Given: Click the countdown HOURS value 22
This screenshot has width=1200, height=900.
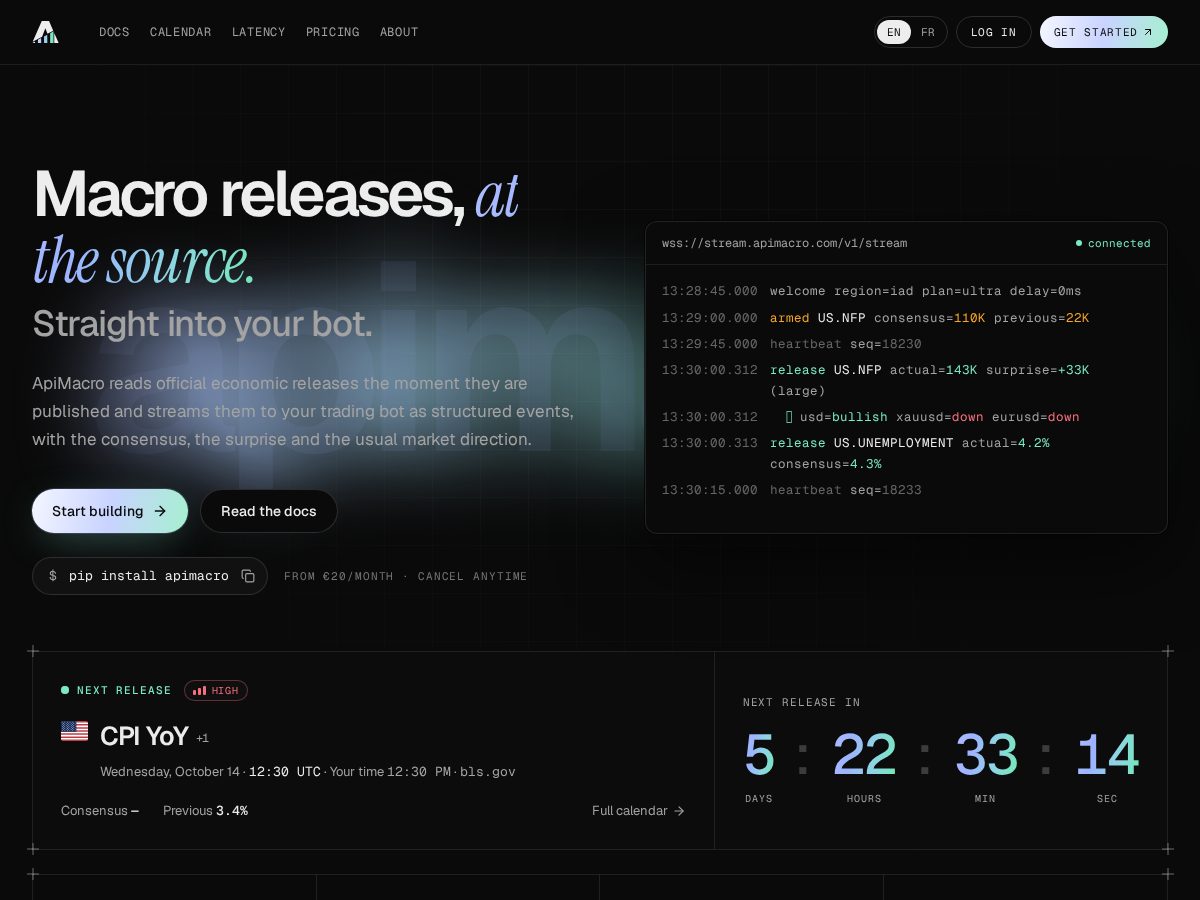Looking at the screenshot, I should pyautogui.click(x=864, y=755).
